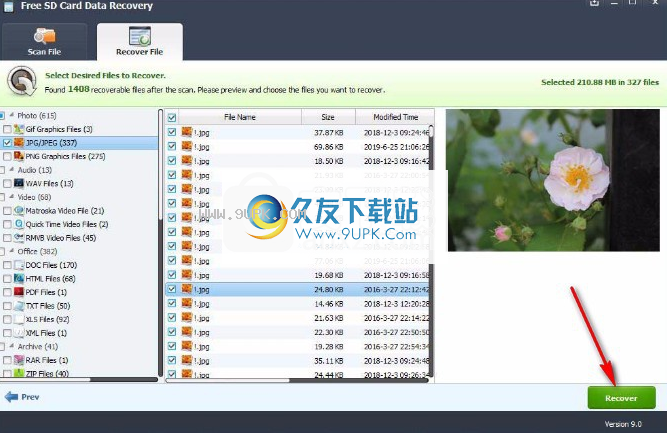670x434 pixels.
Task: Click the Recover File tab icon
Action: pyautogui.click(x=140, y=36)
